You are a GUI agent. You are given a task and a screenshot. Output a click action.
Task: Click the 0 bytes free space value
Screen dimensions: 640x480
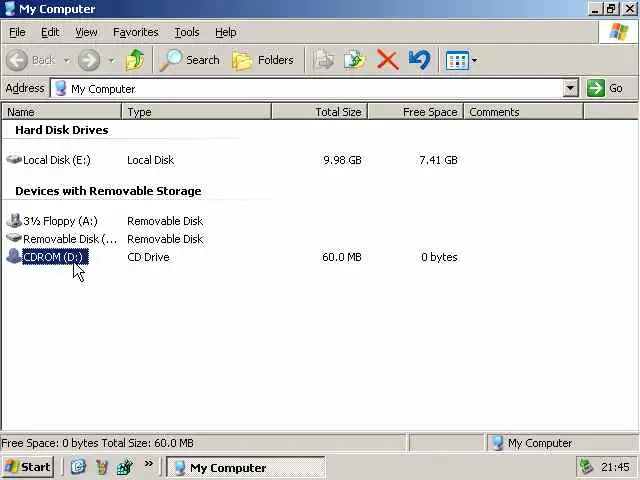pos(439,257)
